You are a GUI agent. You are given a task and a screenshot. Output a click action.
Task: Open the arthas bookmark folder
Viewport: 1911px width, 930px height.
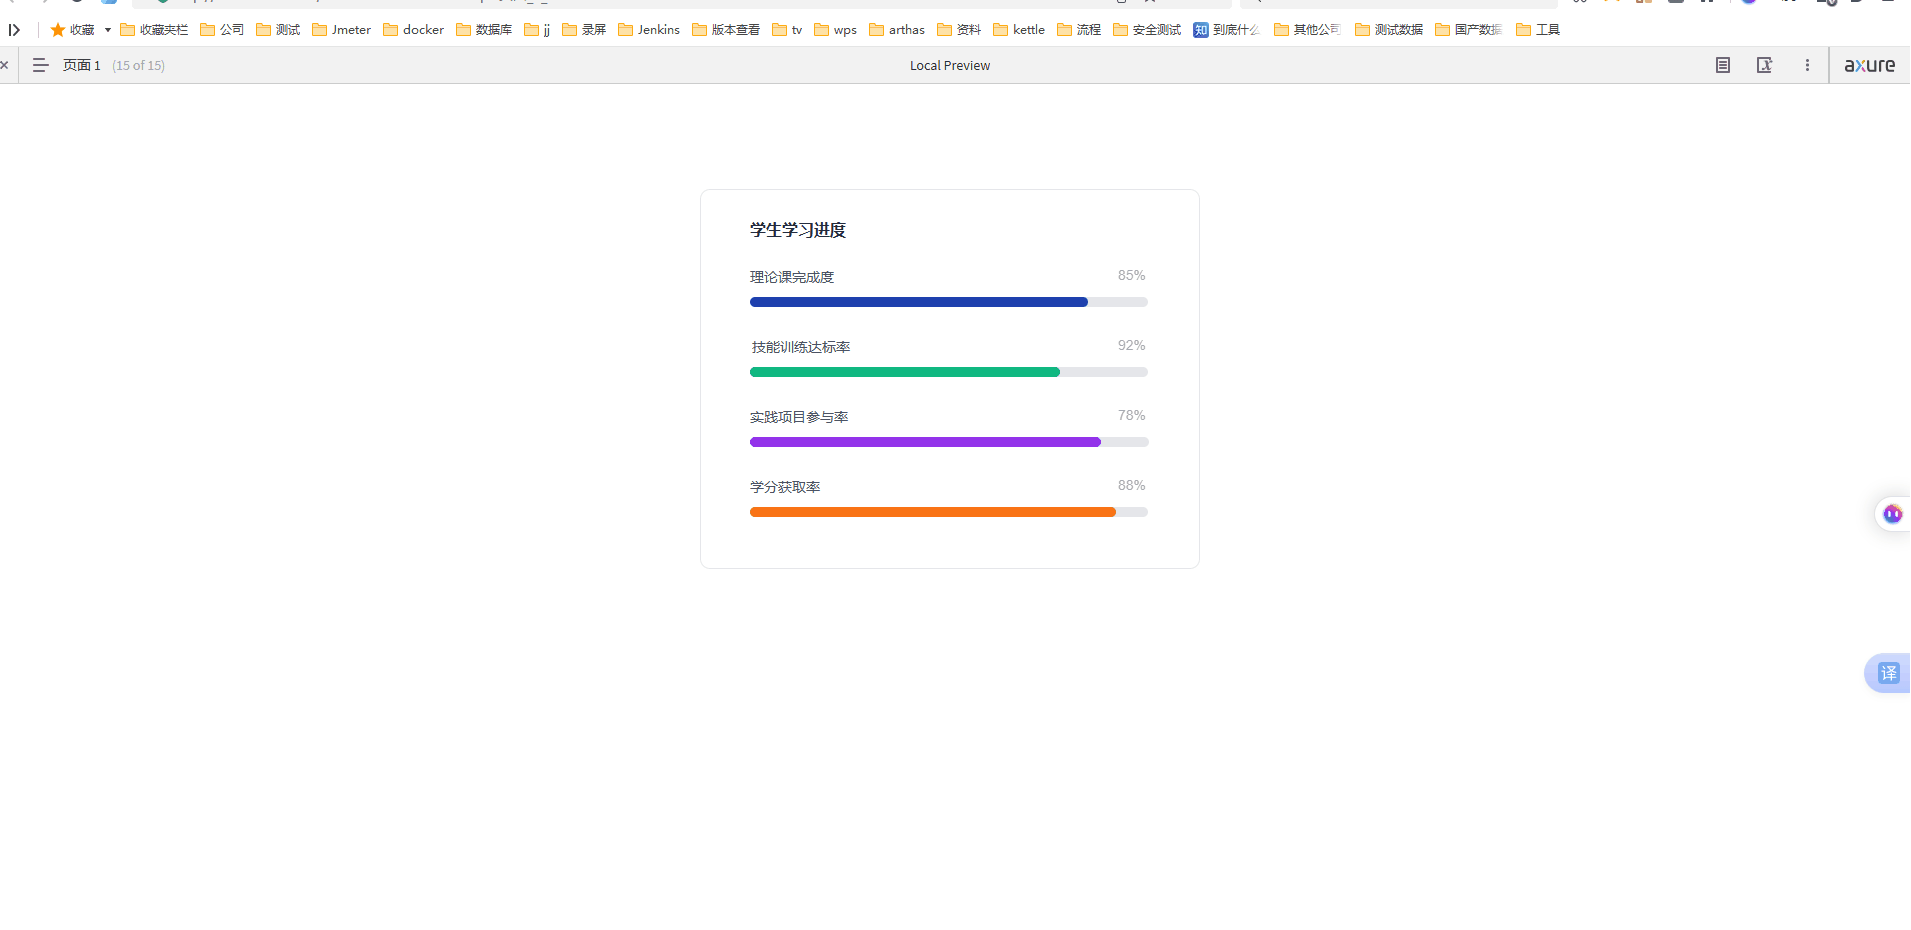(x=897, y=30)
